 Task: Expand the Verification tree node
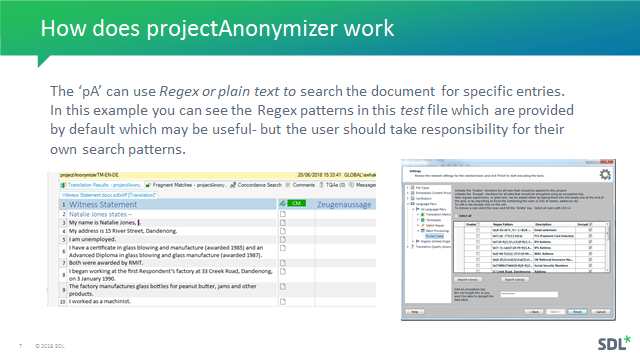407,198
